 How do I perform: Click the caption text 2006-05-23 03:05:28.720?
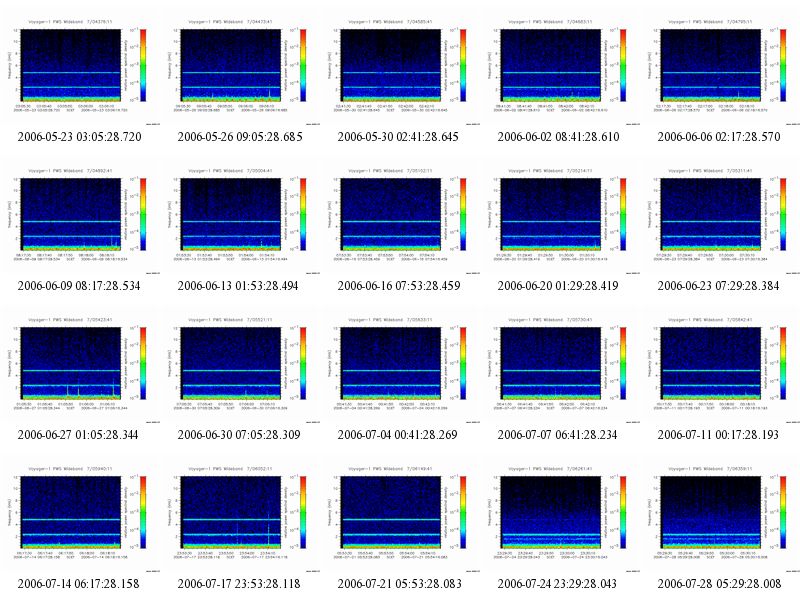tap(80, 137)
